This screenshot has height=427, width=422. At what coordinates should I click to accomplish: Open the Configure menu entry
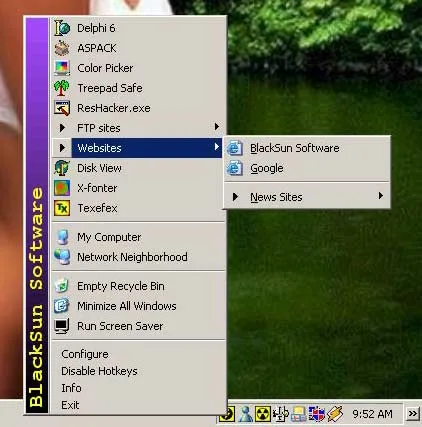tap(85, 354)
